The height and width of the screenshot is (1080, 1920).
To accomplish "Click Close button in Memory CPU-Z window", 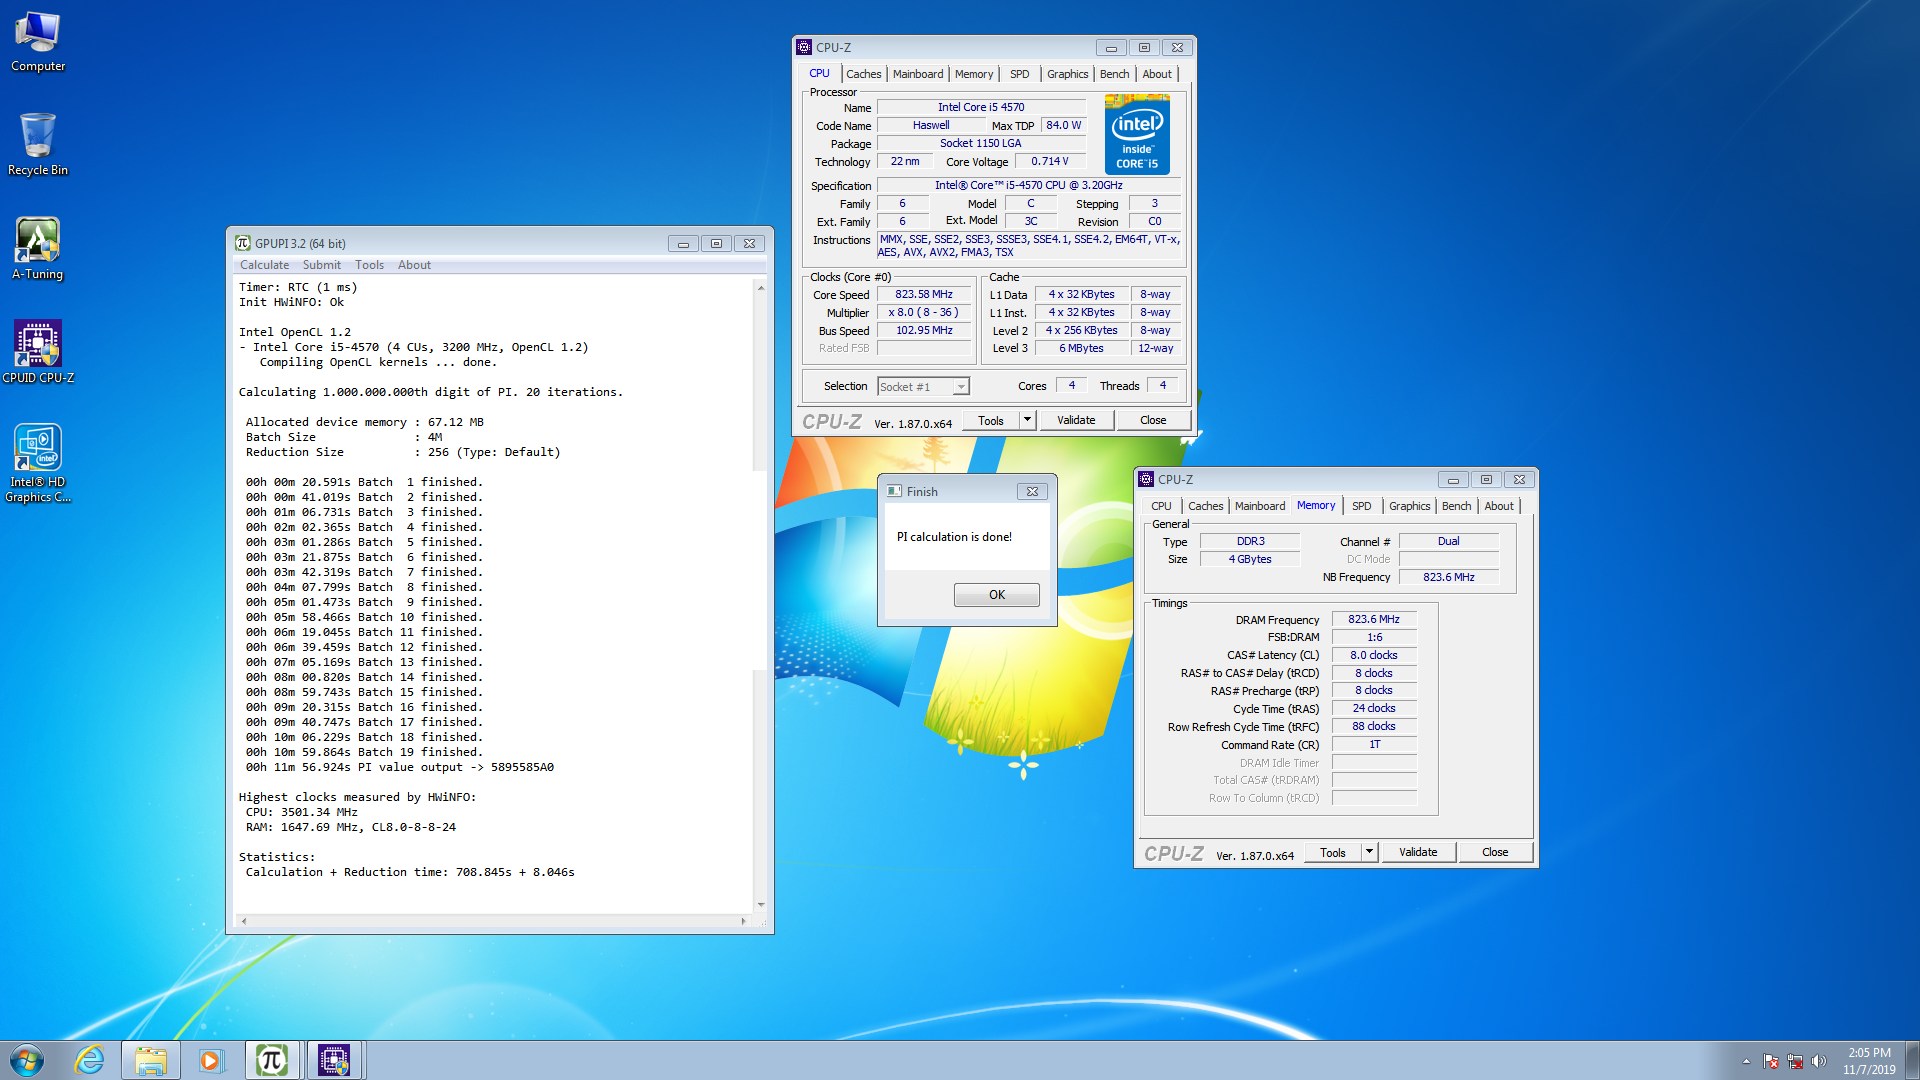I will pyautogui.click(x=1495, y=853).
